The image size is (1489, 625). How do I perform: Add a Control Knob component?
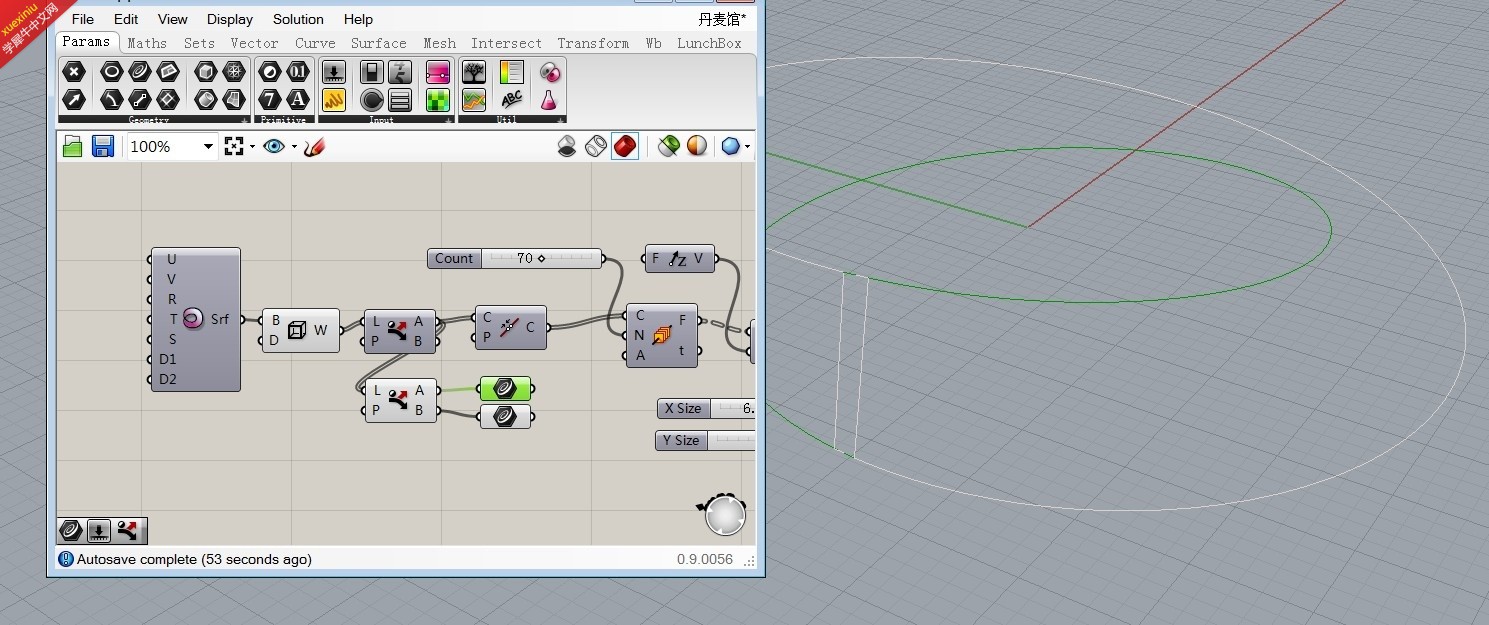[372, 99]
